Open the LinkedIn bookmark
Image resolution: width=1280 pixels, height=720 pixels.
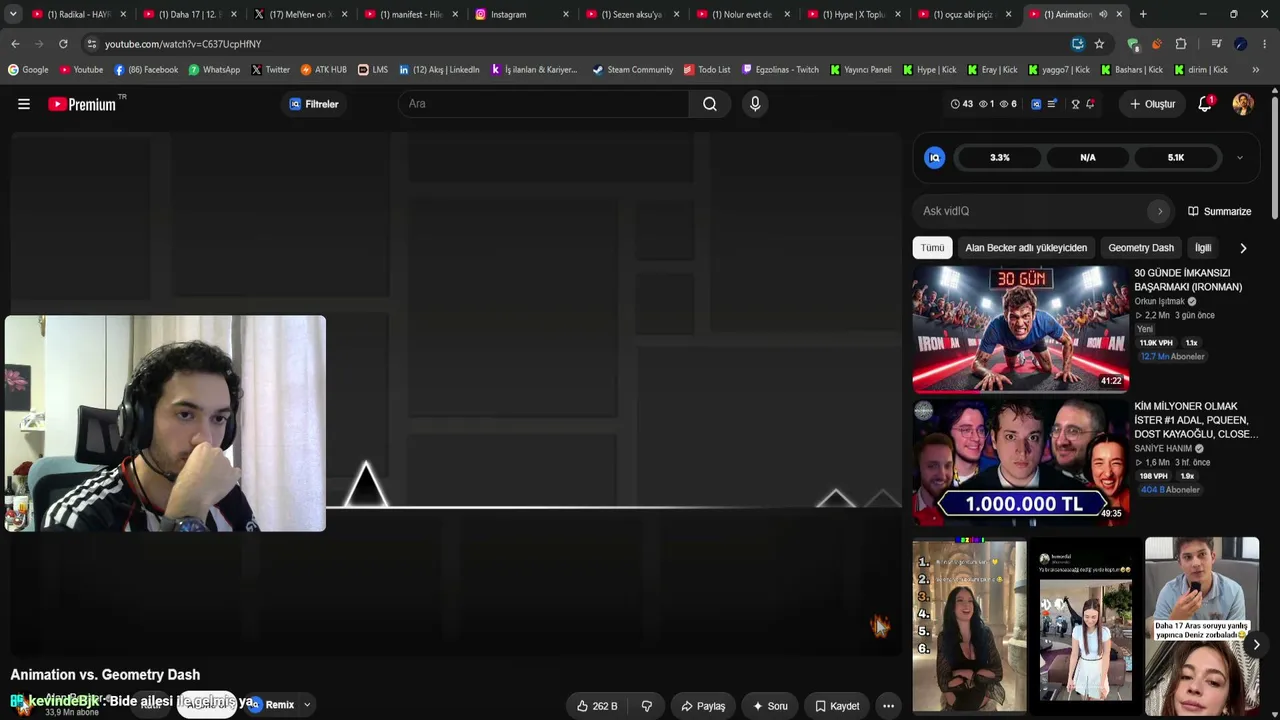[439, 70]
